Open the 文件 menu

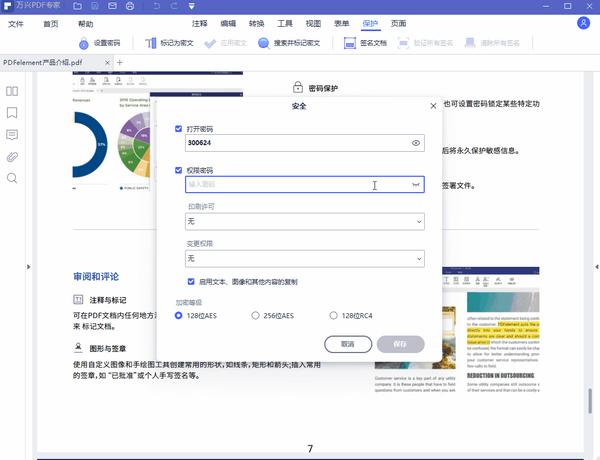pyautogui.click(x=16, y=24)
